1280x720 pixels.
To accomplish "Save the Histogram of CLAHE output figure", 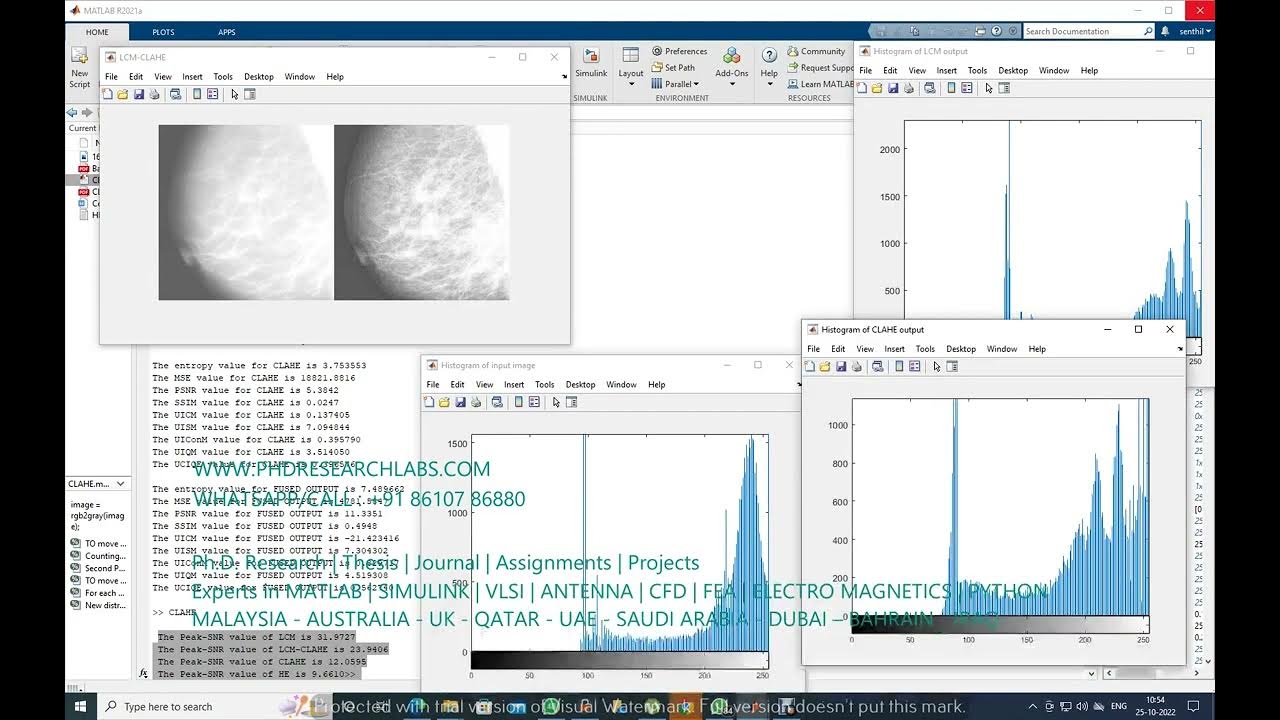I will pyautogui.click(x=840, y=366).
